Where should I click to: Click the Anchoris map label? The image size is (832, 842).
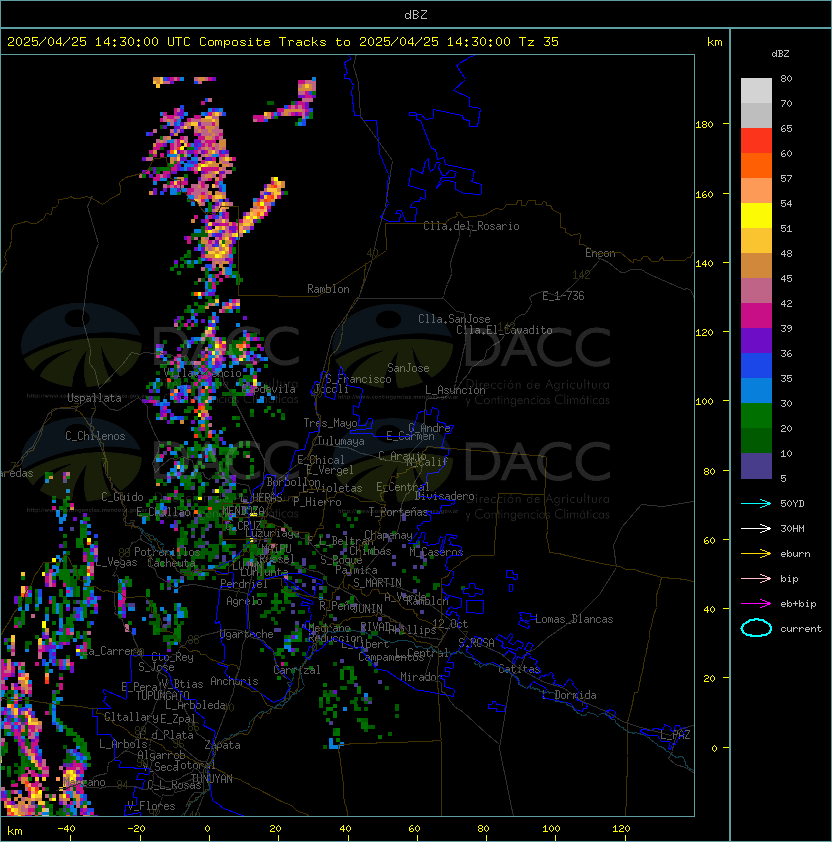click(234, 681)
